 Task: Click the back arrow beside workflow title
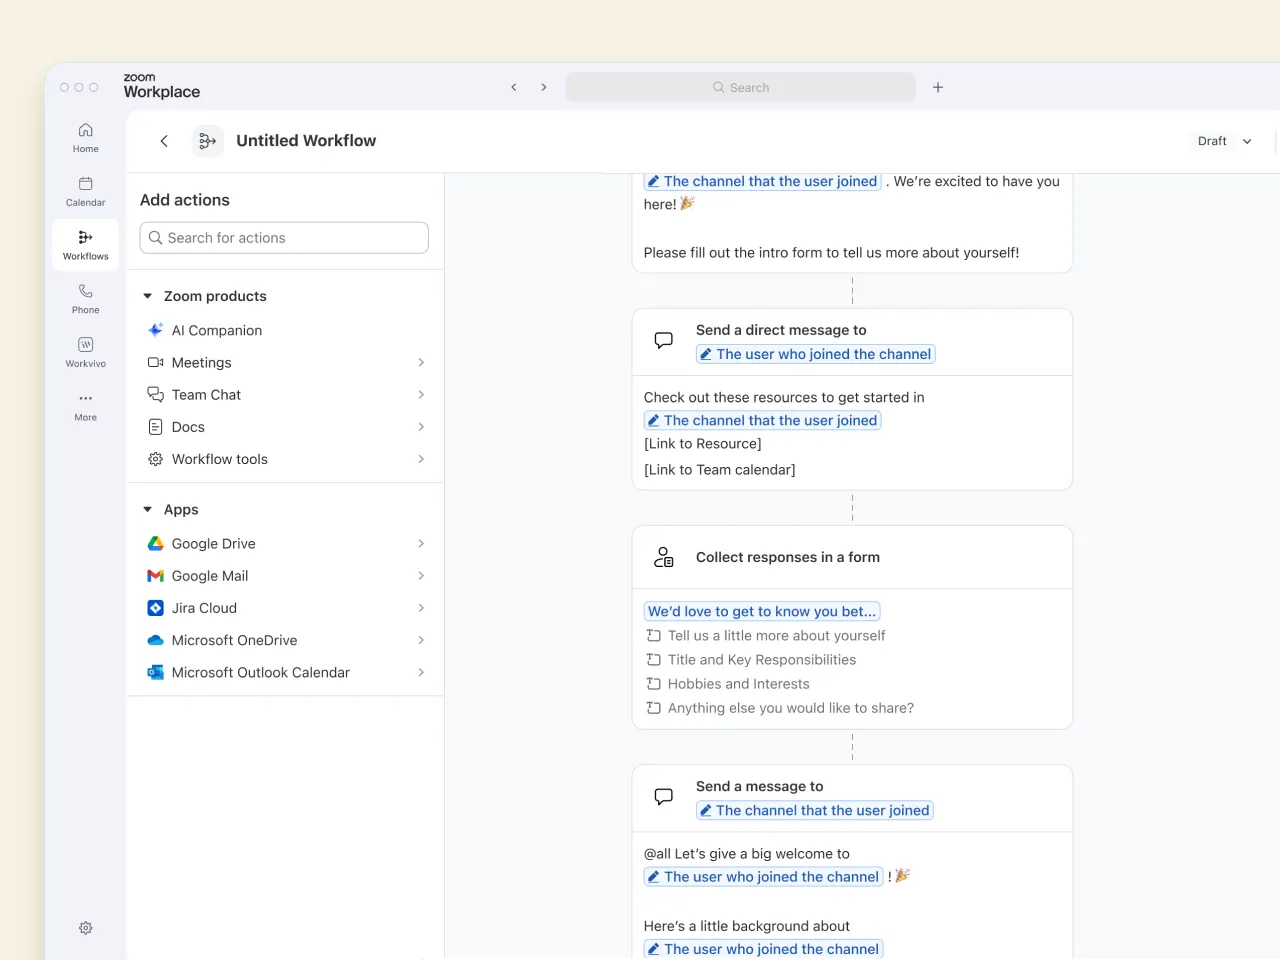point(164,141)
